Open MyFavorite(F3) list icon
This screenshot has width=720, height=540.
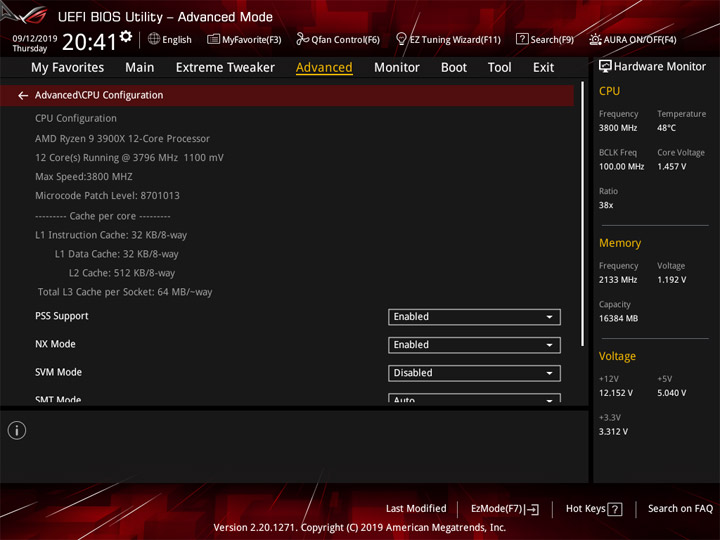click(213, 39)
